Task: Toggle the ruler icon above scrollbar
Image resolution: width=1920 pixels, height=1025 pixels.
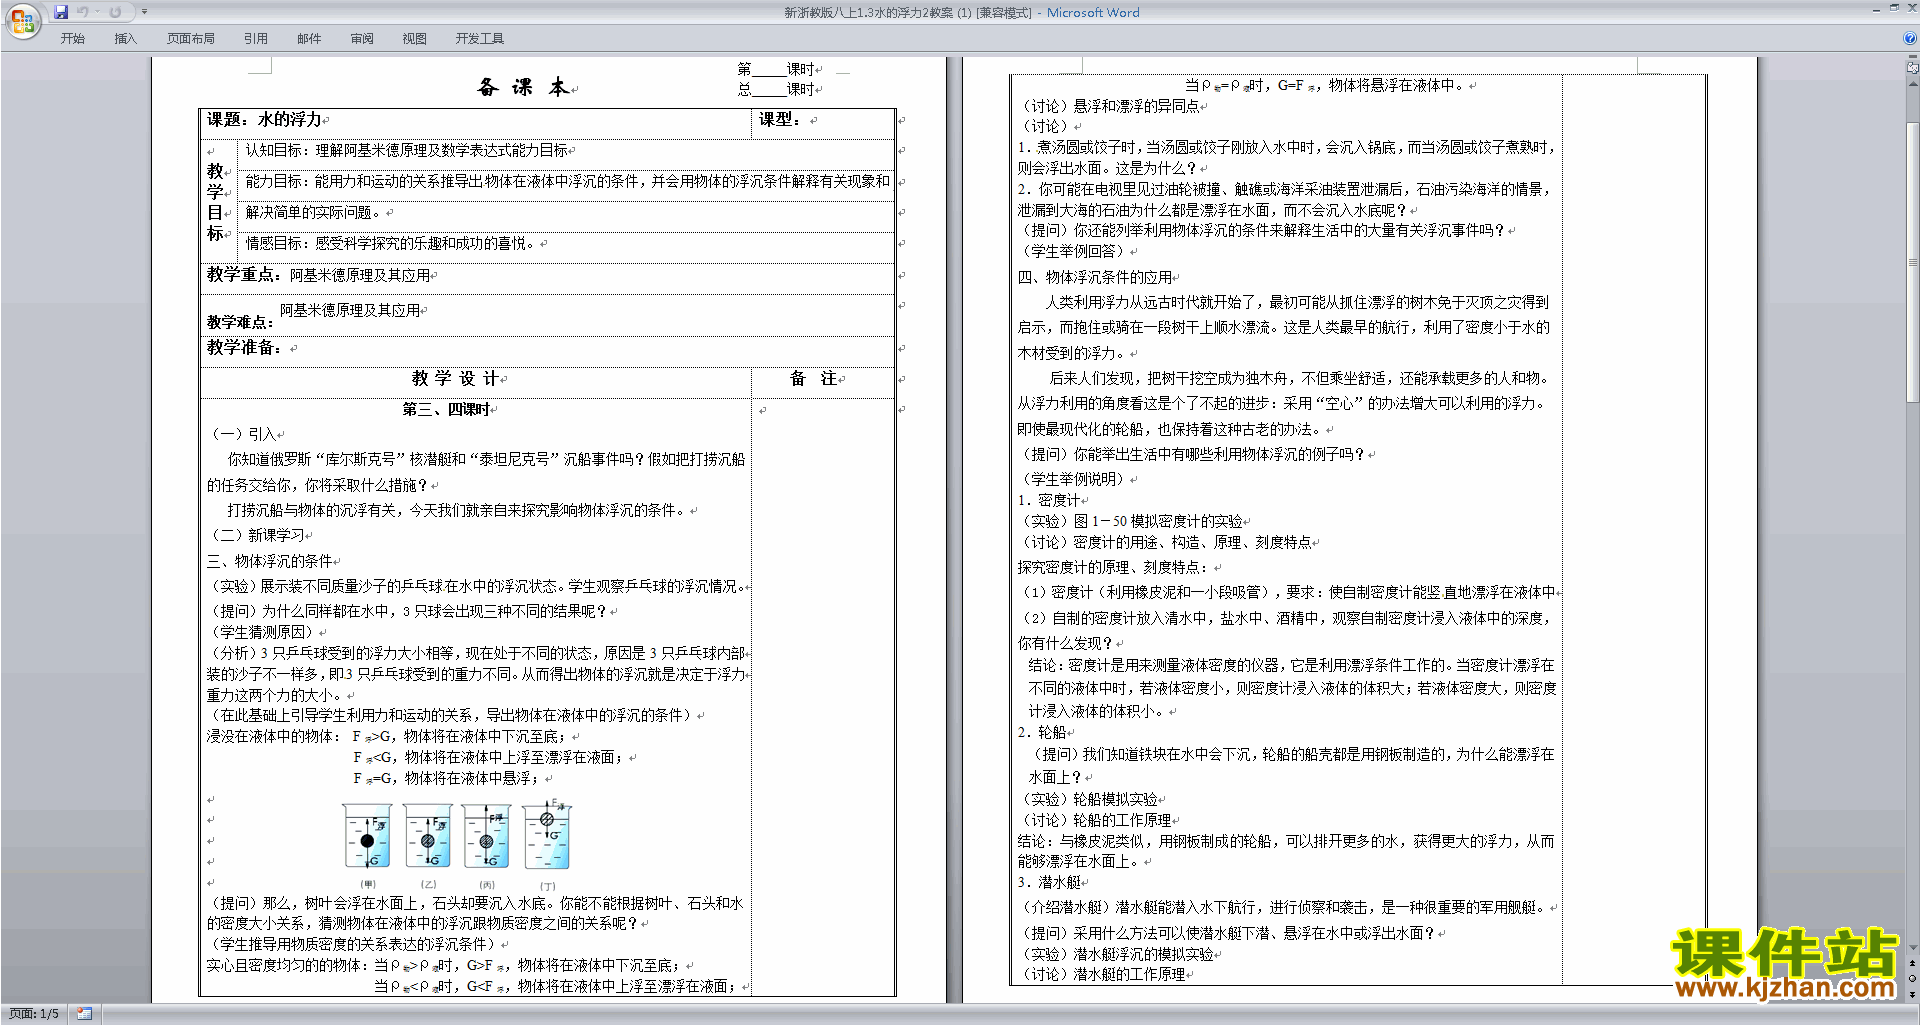Action: (x=1913, y=68)
